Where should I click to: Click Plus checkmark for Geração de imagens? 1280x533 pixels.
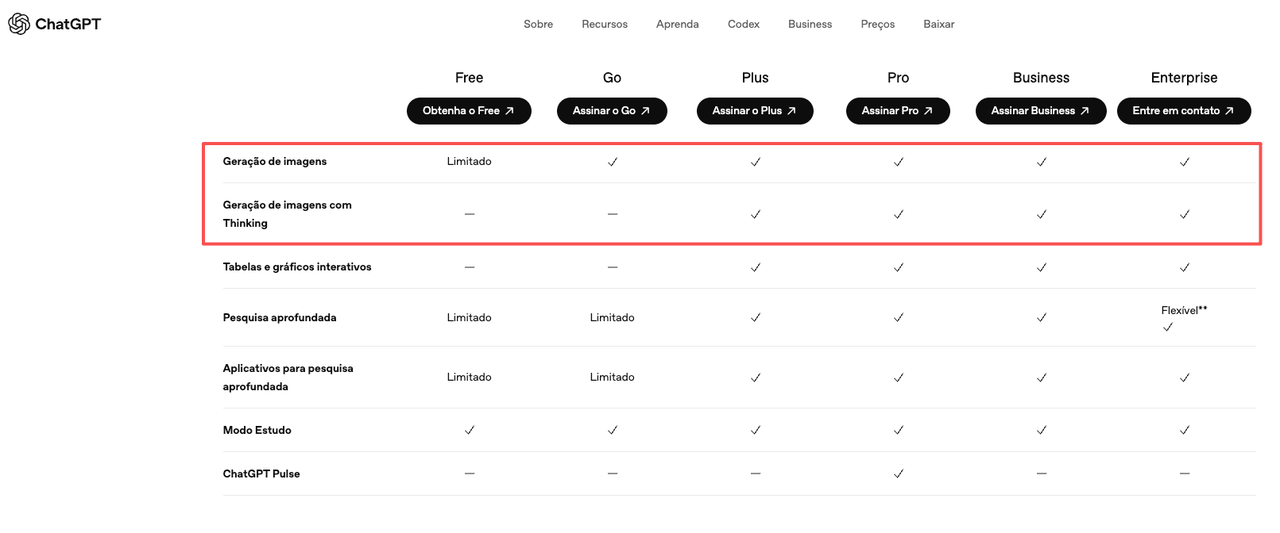[755, 161]
